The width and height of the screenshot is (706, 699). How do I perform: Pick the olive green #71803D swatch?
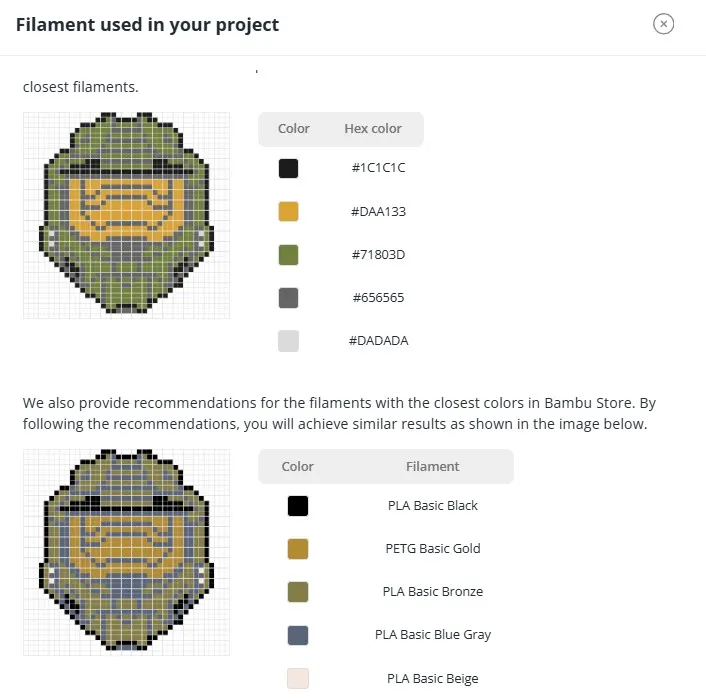point(288,255)
